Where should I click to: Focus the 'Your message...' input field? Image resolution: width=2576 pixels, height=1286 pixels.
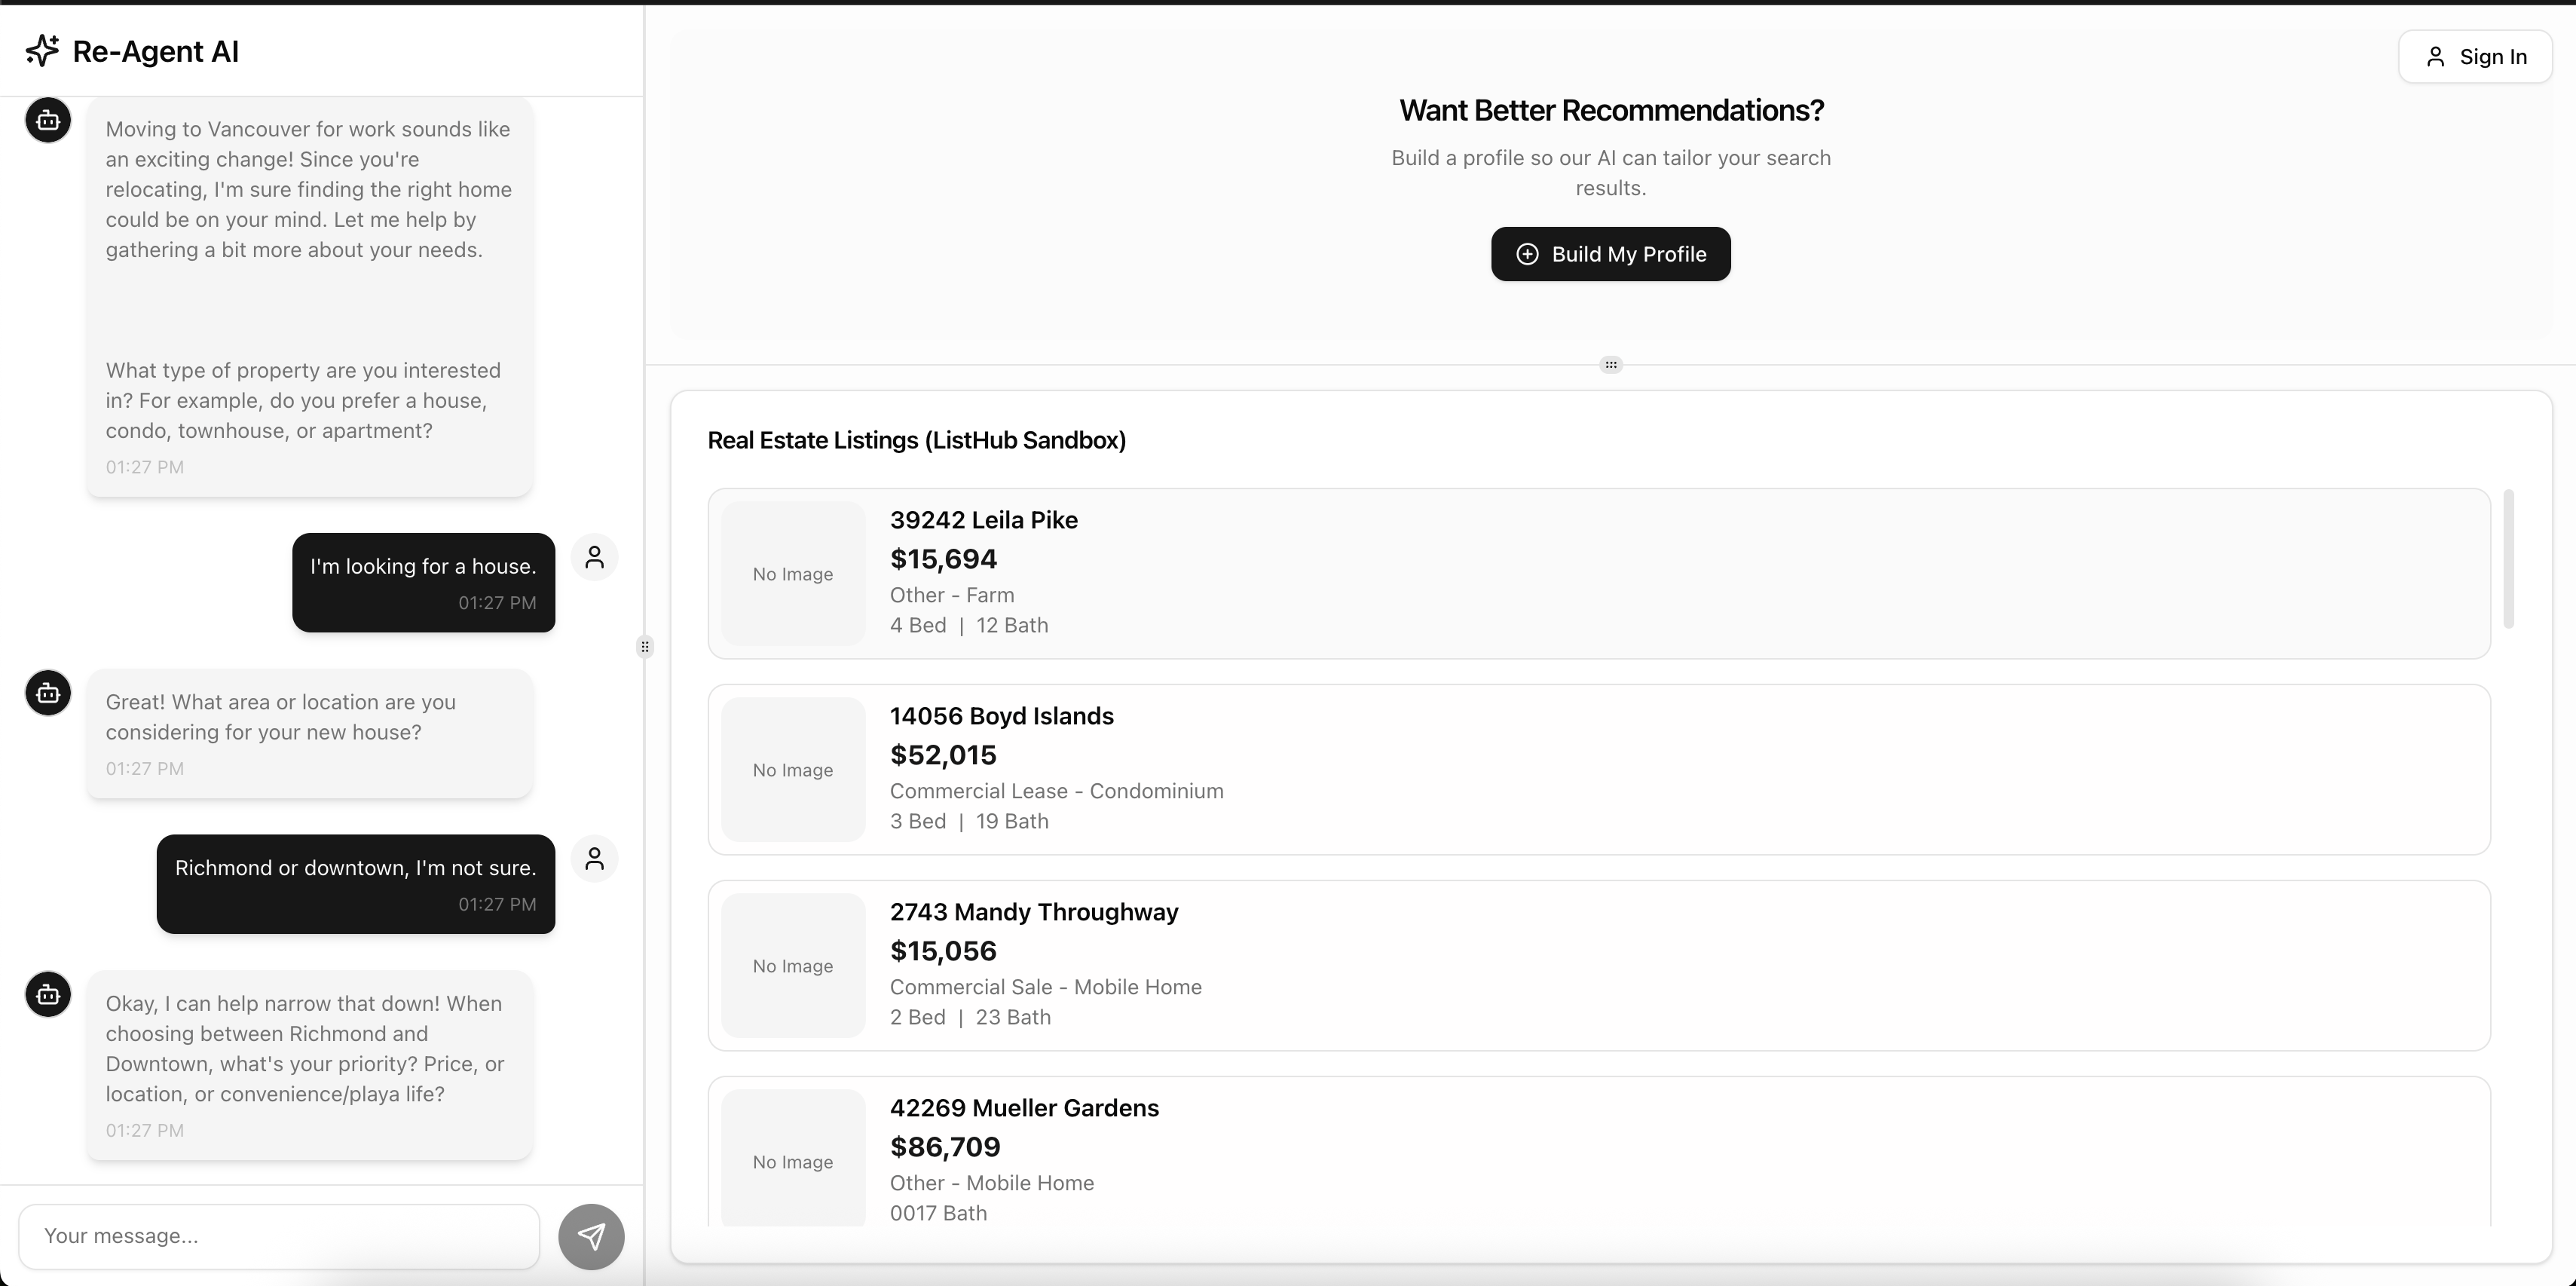pos(279,1236)
